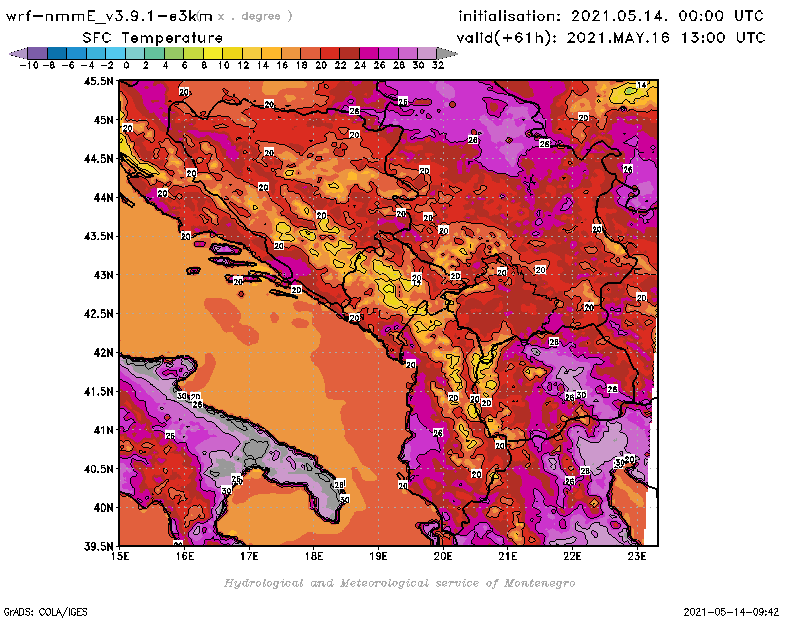
Task: Click the 'SFC Temperature' heading
Action: 153,38
